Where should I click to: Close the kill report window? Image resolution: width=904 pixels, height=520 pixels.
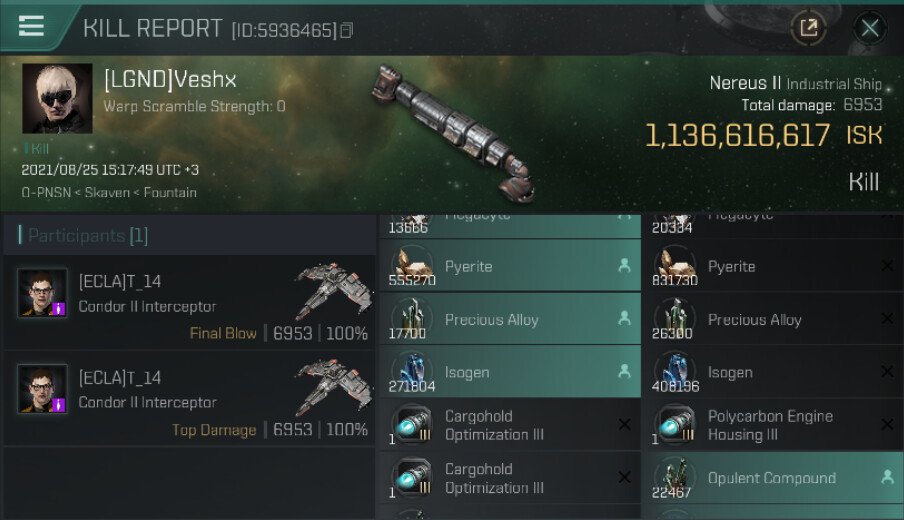click(869, 27)
